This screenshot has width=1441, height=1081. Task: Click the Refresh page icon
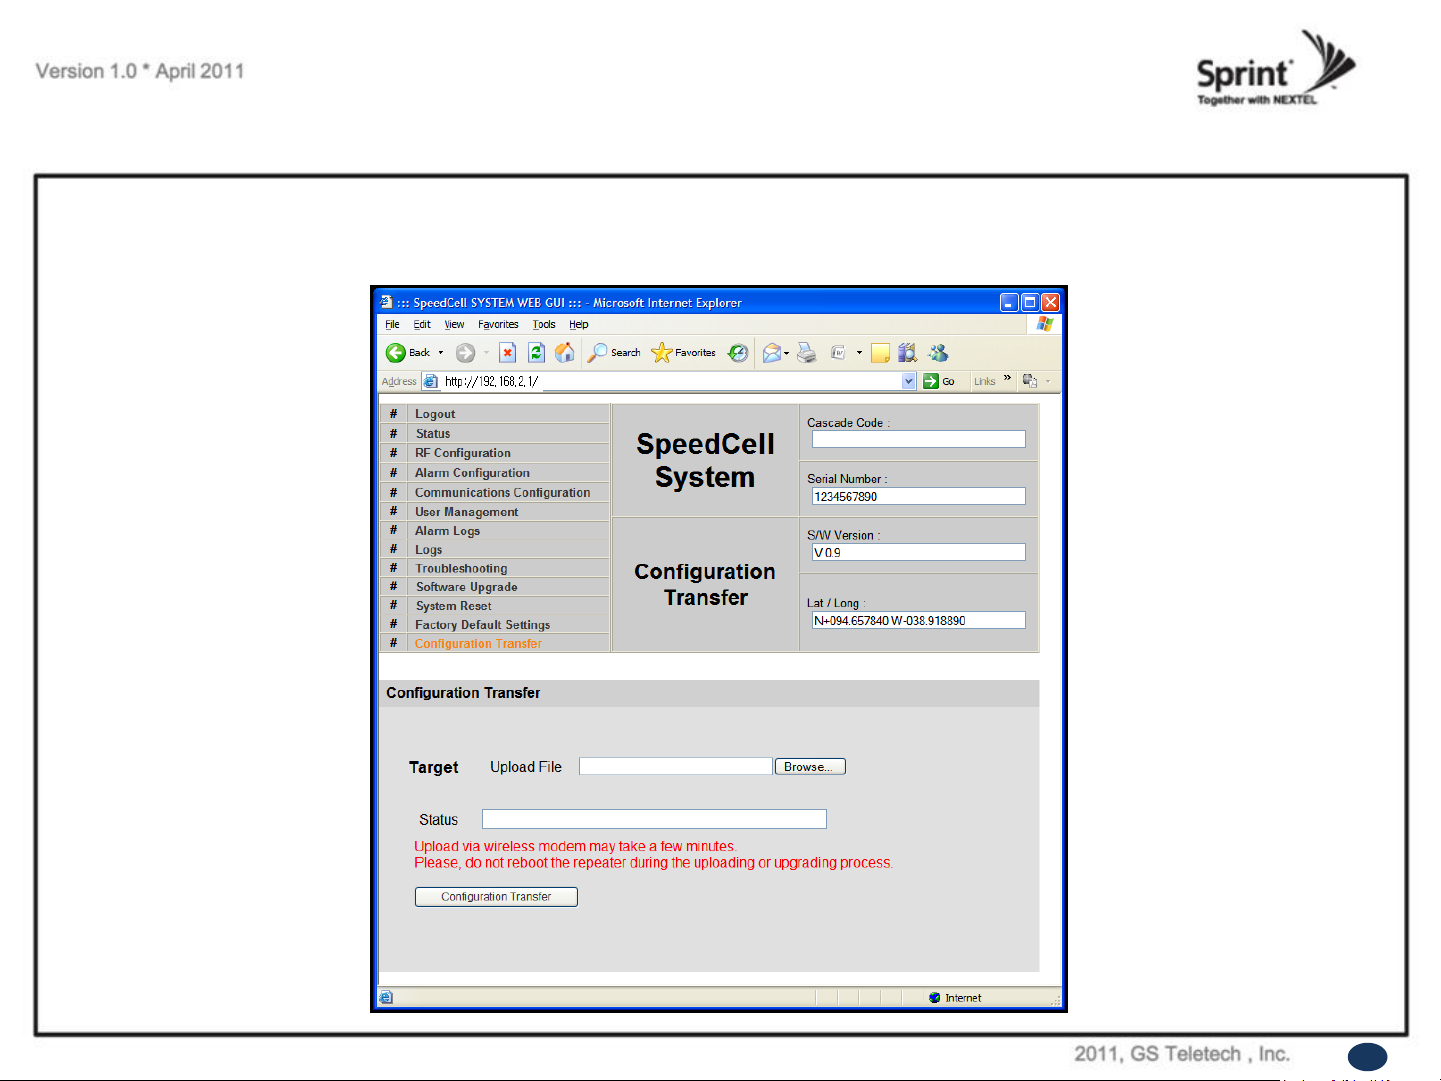coord(536,353)
